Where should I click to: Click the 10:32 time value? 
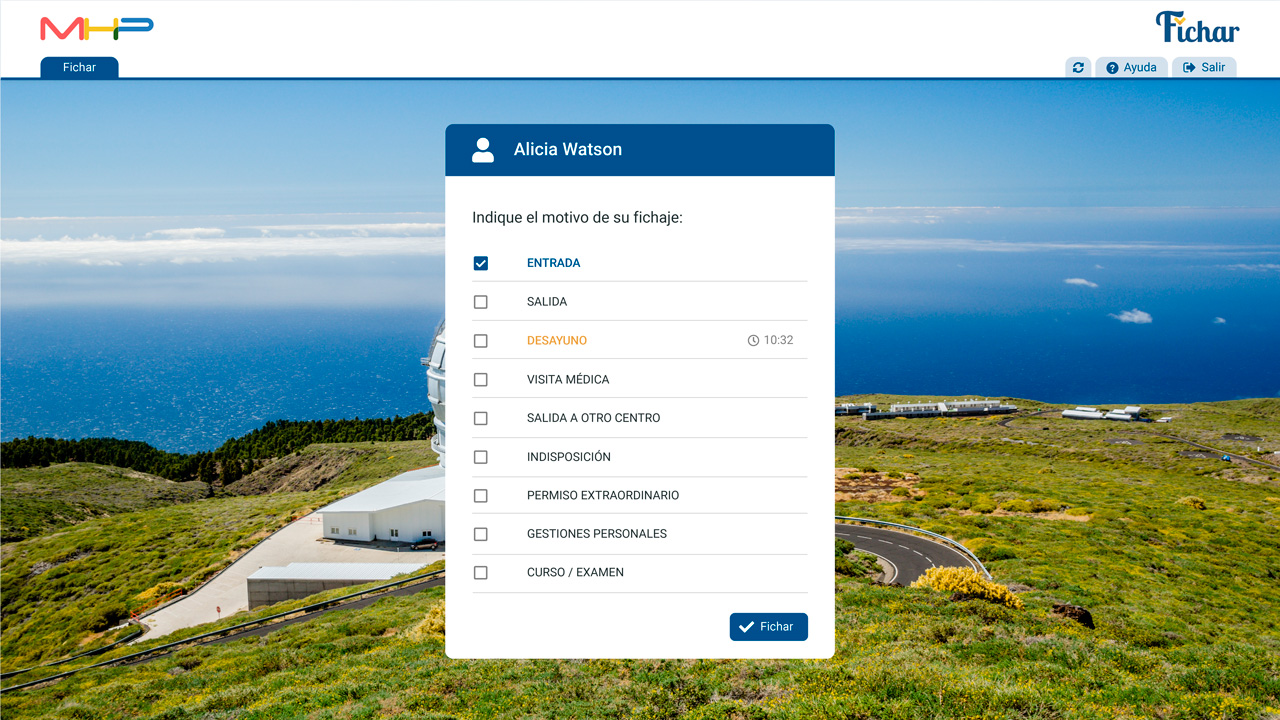778,340
